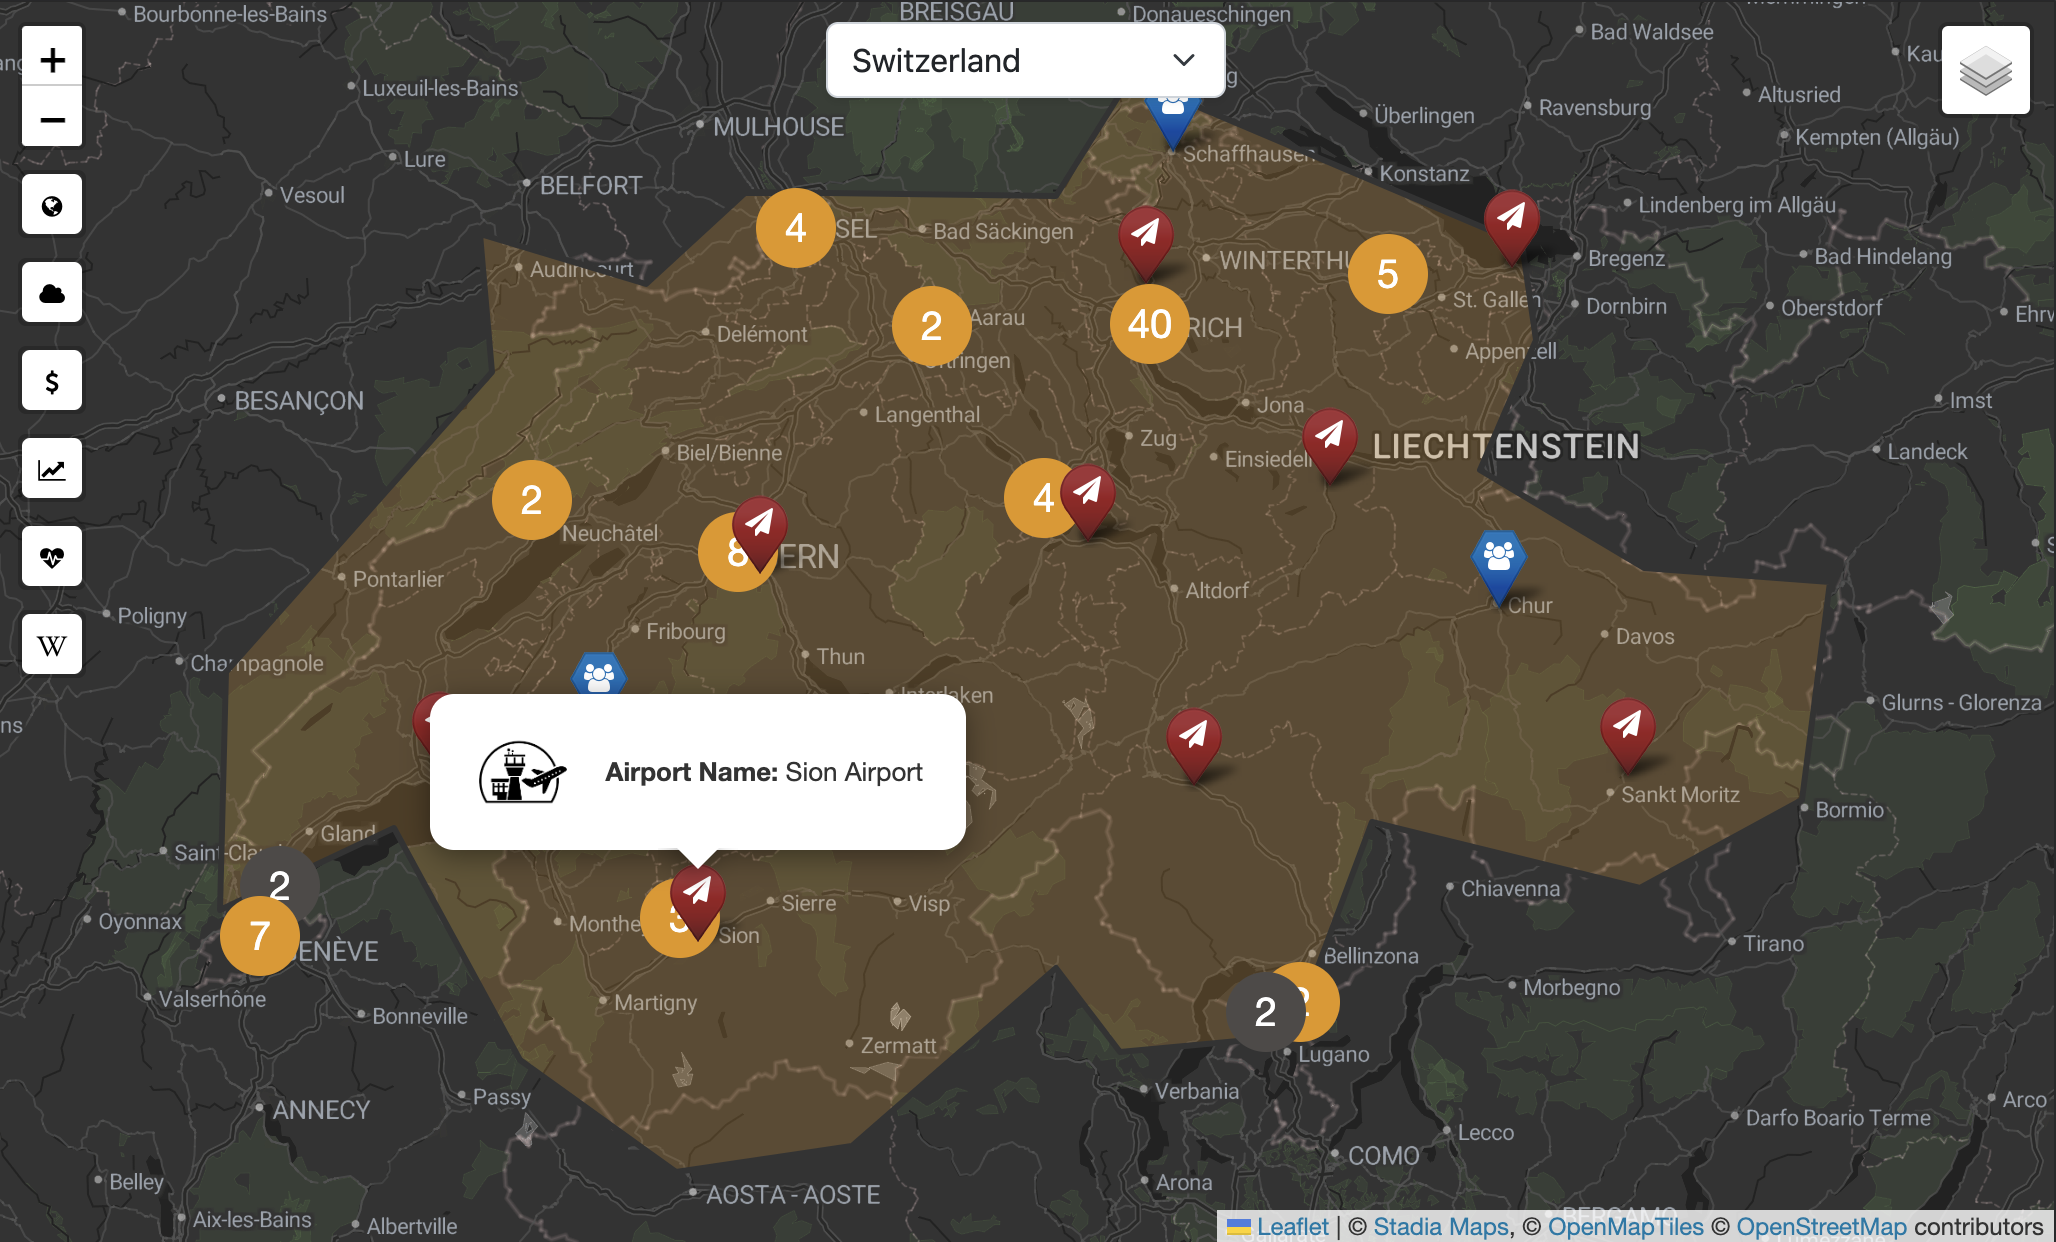Open the cloud weather button
Image resolution: width=2056 pixels, height=1242 pixels.
[x=52, y=293]
